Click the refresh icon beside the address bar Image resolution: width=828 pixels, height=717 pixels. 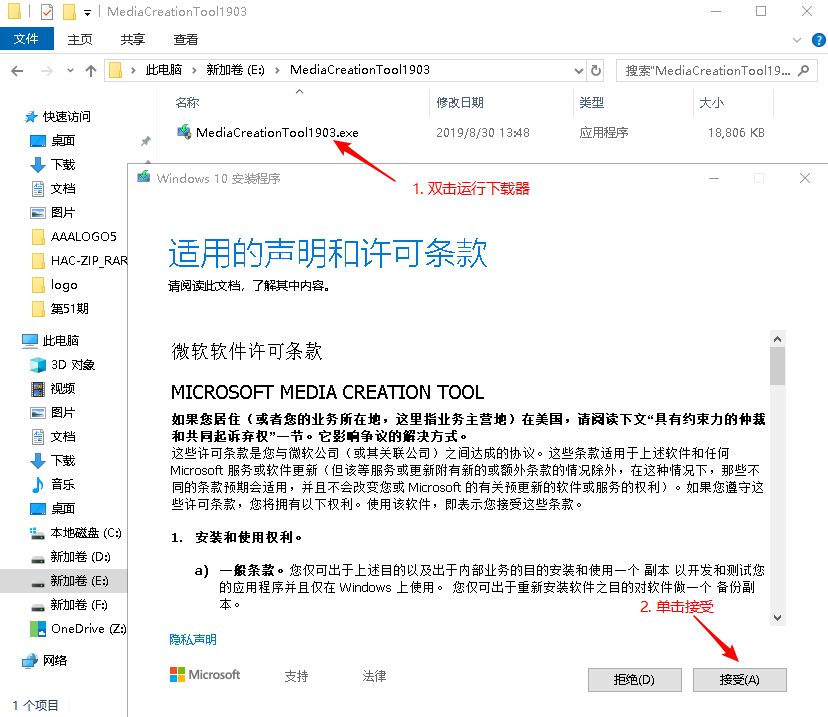click(x=596, y=70)
